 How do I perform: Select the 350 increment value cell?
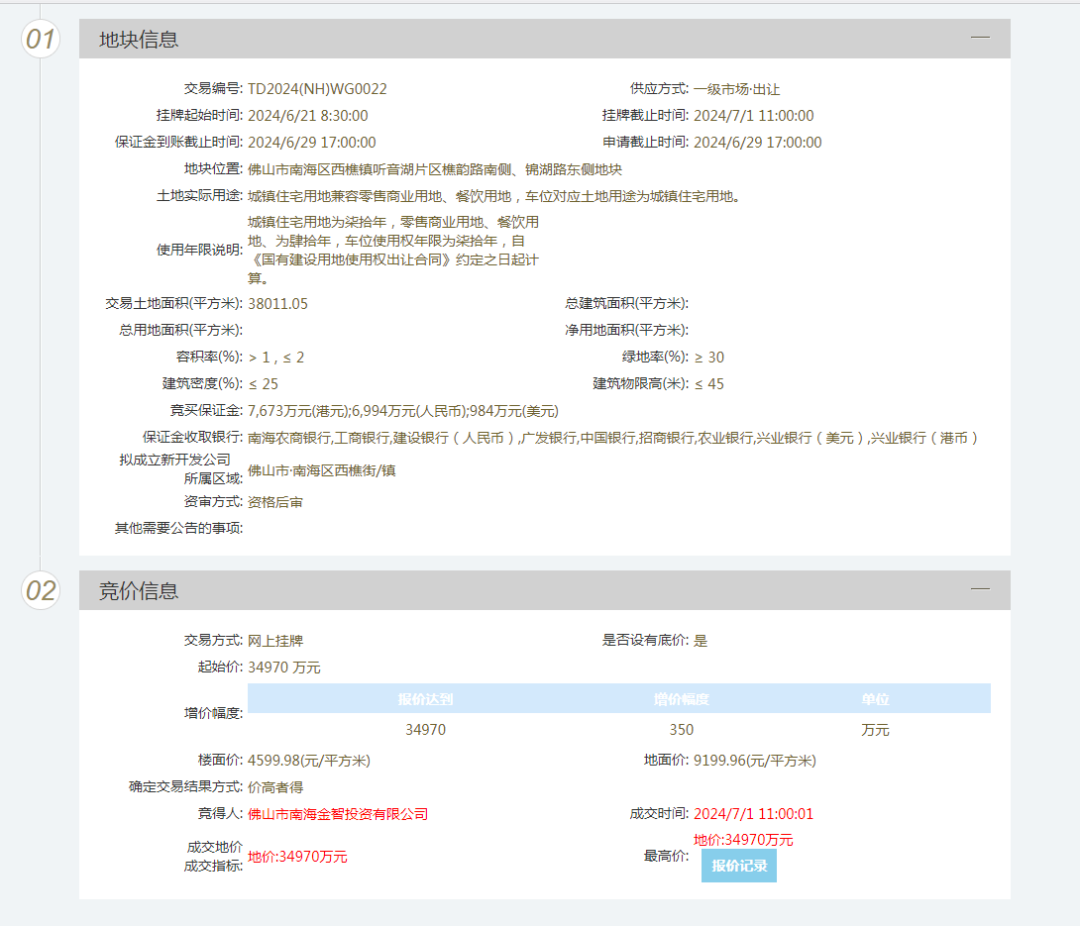(681, 730)
